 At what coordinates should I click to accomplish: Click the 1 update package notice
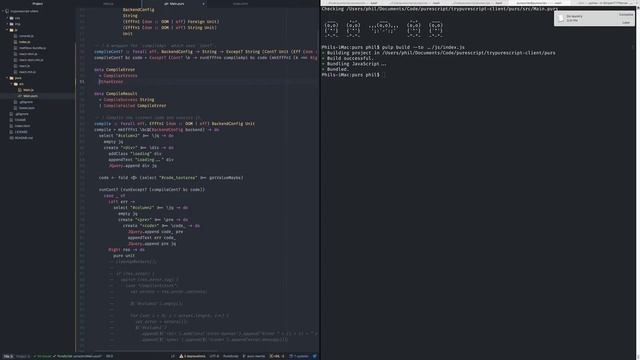299,356
